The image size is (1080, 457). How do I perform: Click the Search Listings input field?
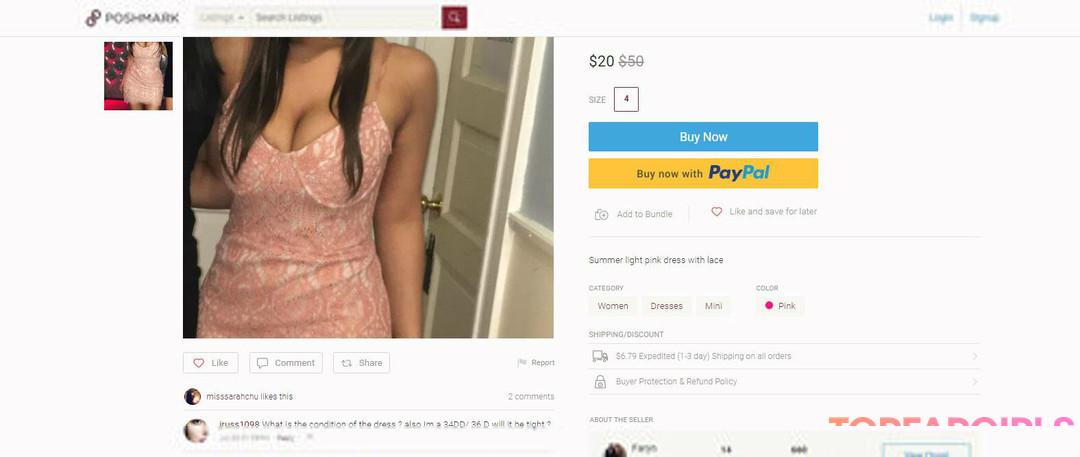point(346,18)
